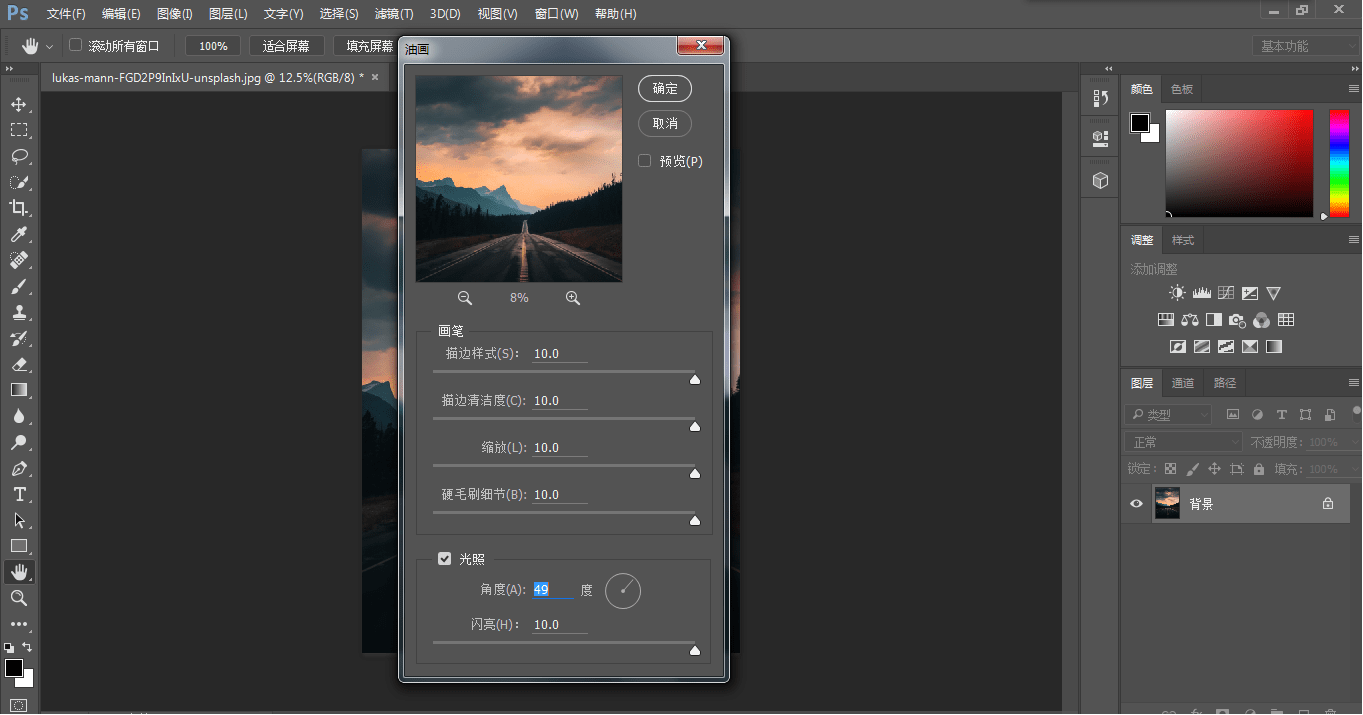Select the Crop tool
Viewport: 1363px width, 715px height.
19,208
